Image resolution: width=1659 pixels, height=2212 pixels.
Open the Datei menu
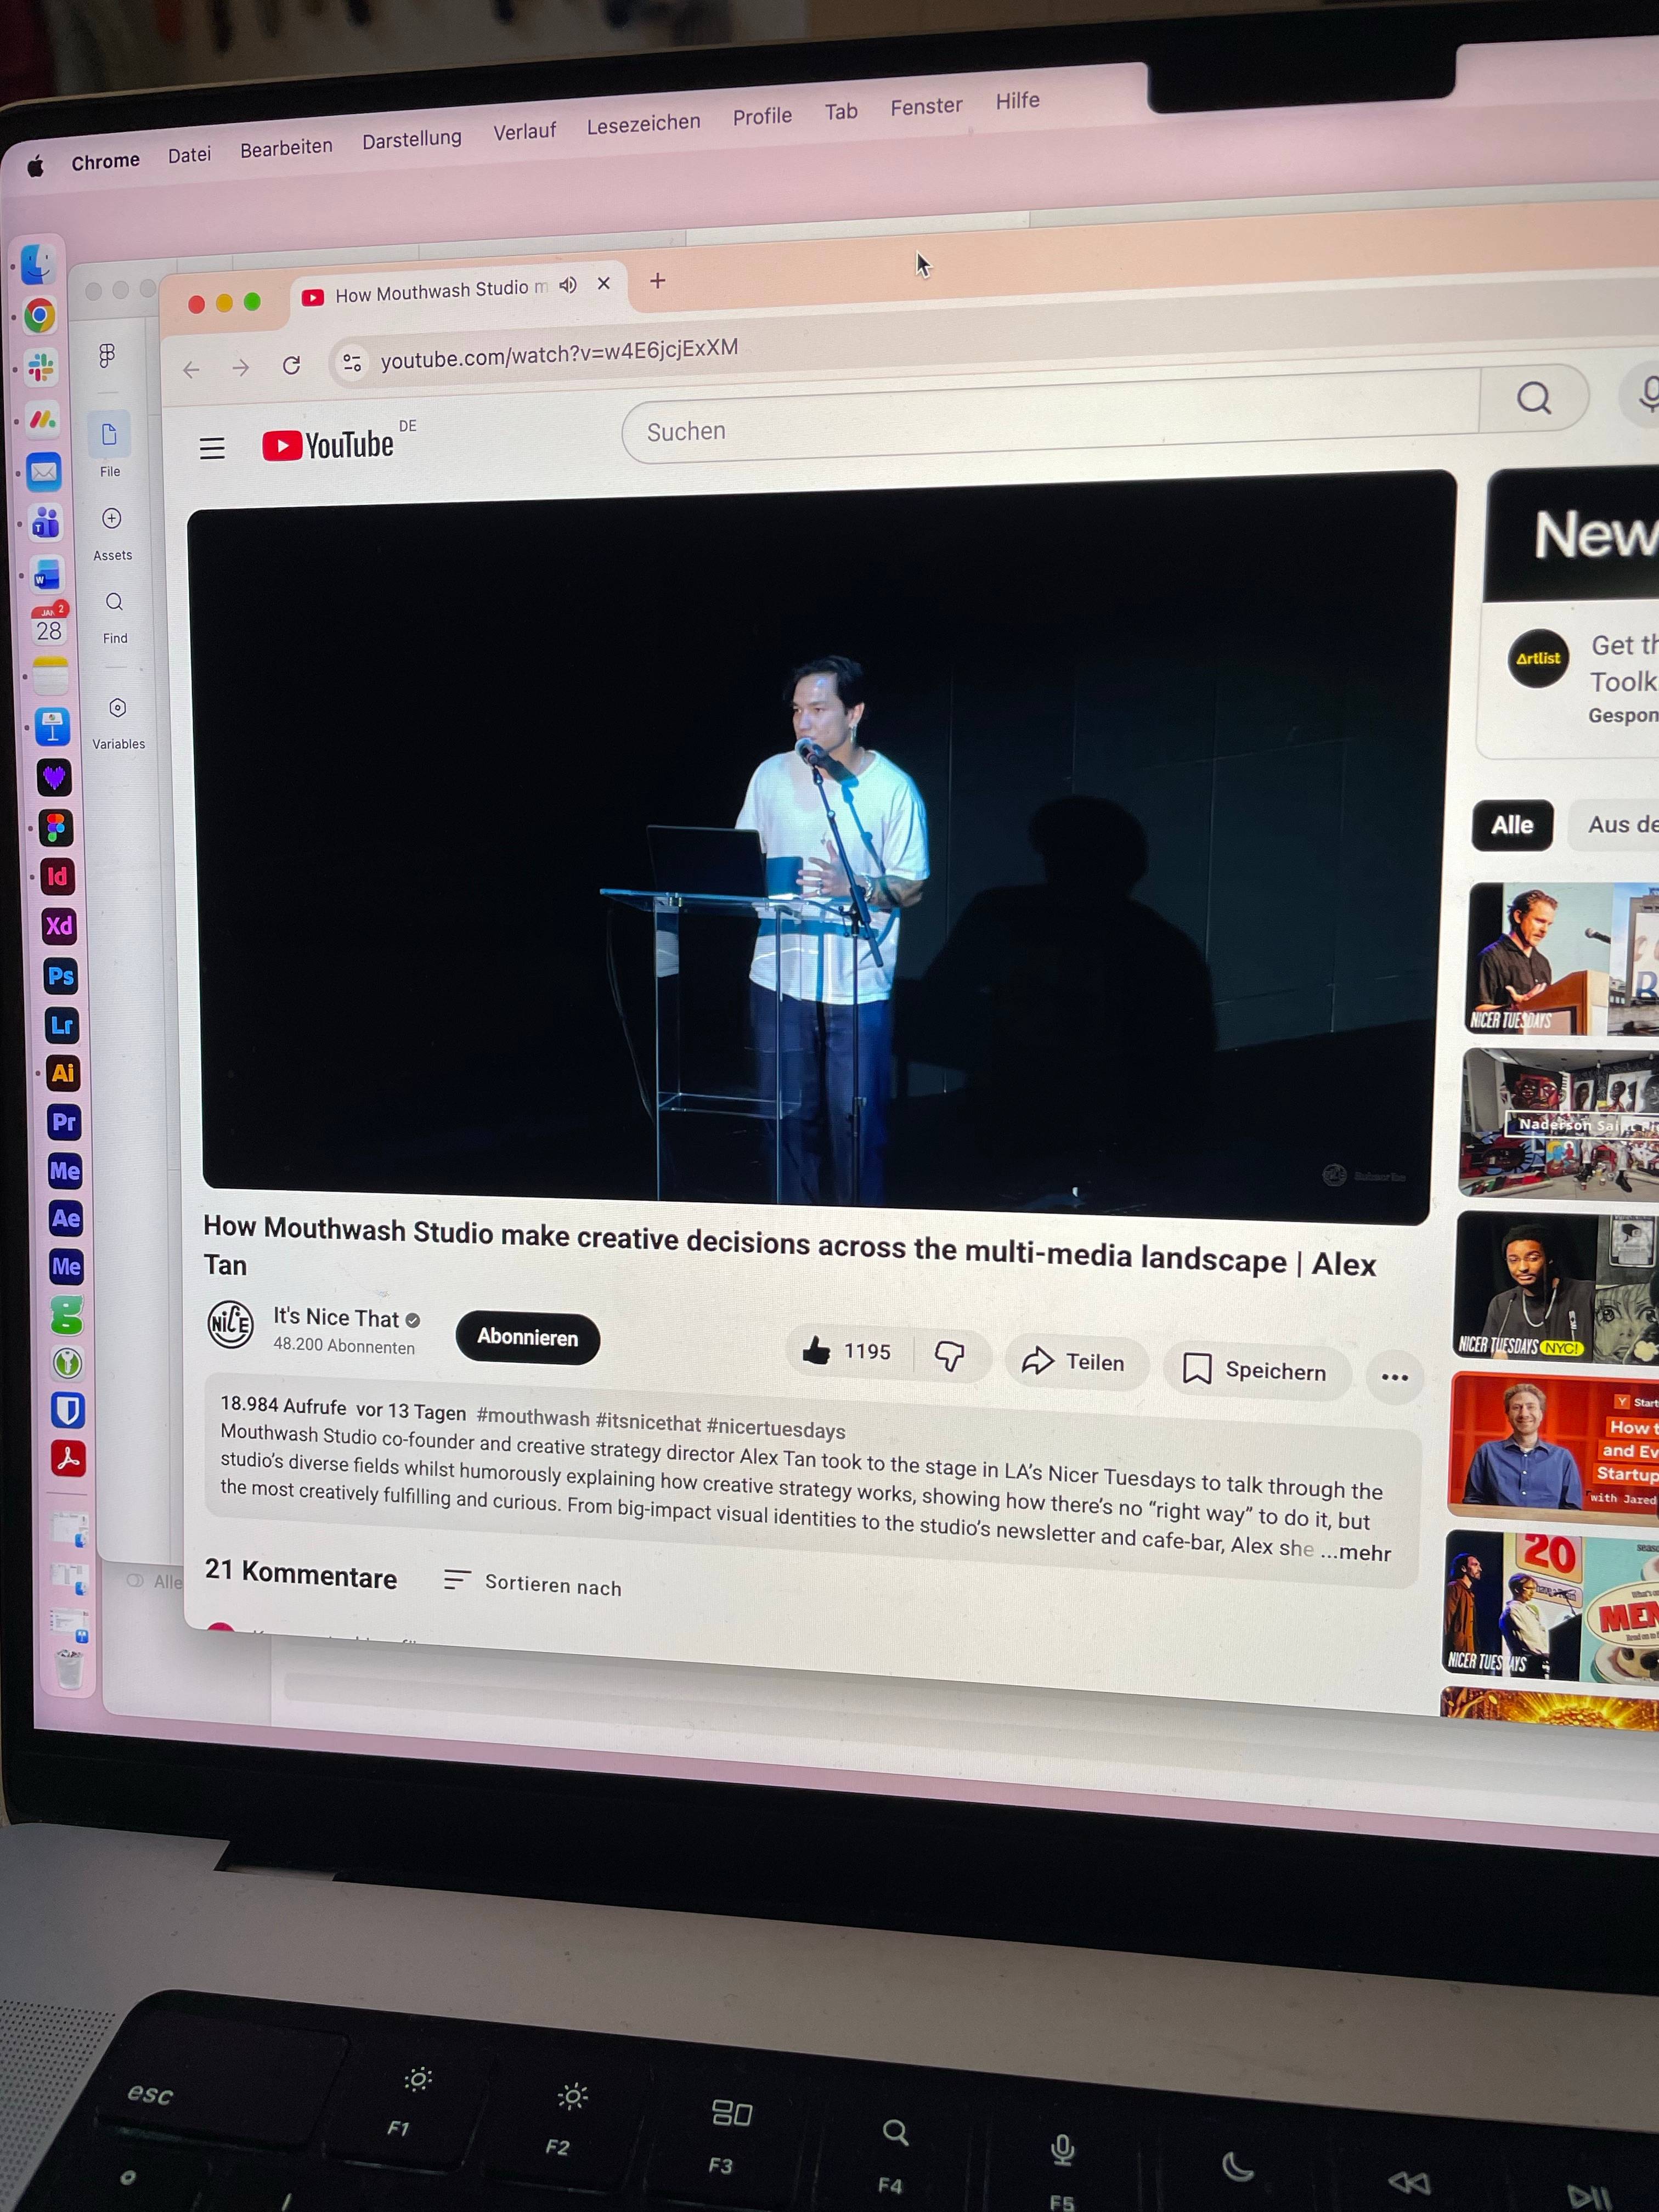[x=189, y=155]
